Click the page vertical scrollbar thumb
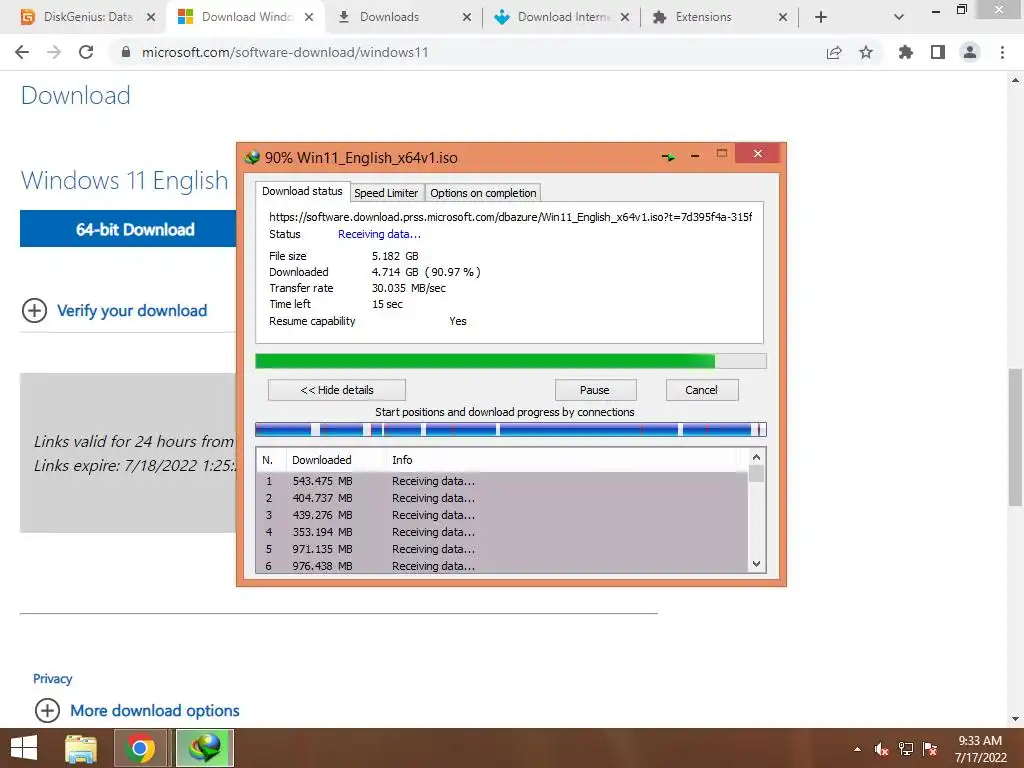Image resolution: width=1024 pixels, height=768 pixels. click(1015, 438)
